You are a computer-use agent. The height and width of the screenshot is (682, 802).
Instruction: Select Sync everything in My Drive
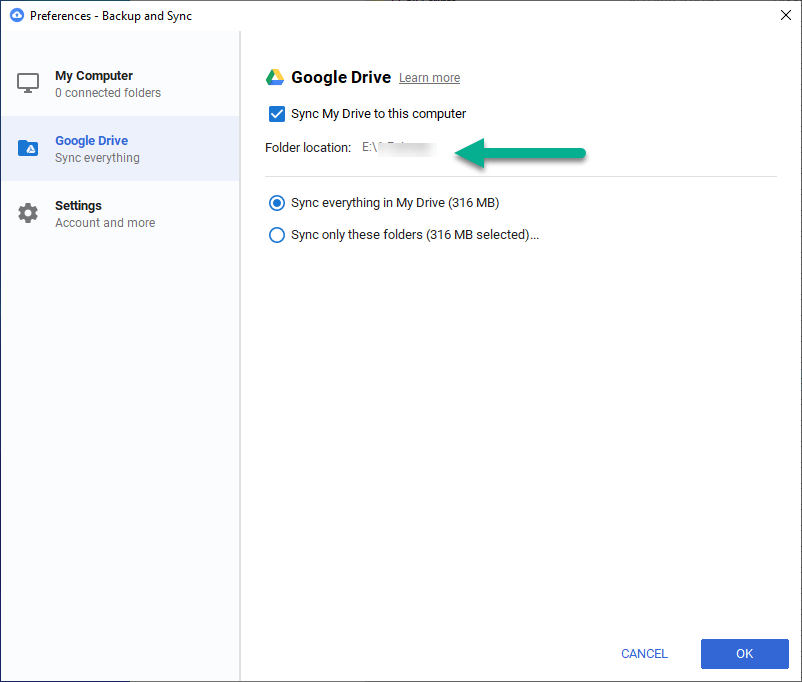point(277,203)
